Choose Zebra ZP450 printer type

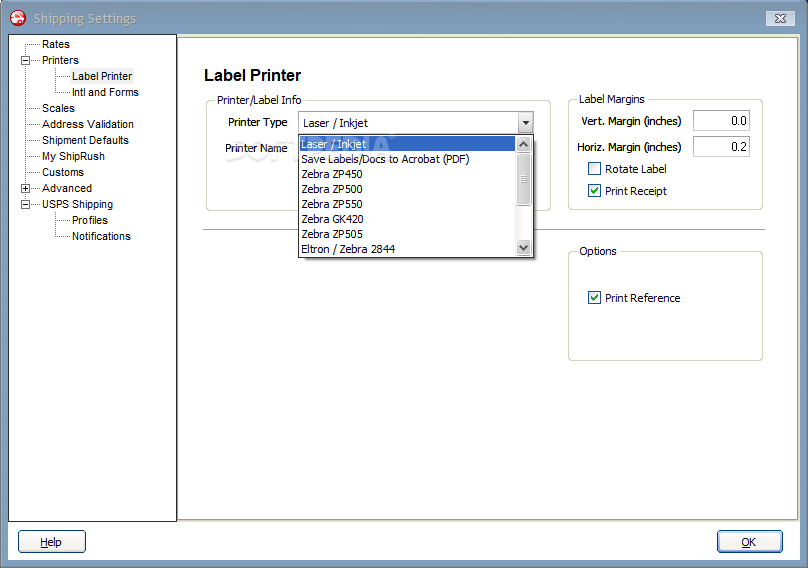[407, 174]
